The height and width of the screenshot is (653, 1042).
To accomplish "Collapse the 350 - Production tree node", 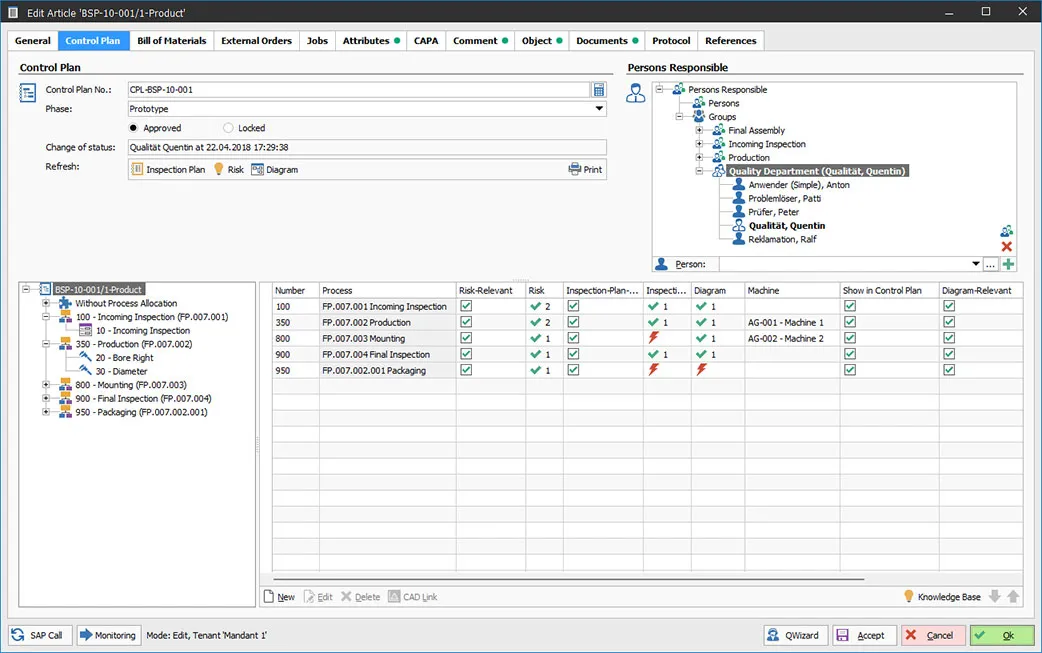I will point(46,344).
